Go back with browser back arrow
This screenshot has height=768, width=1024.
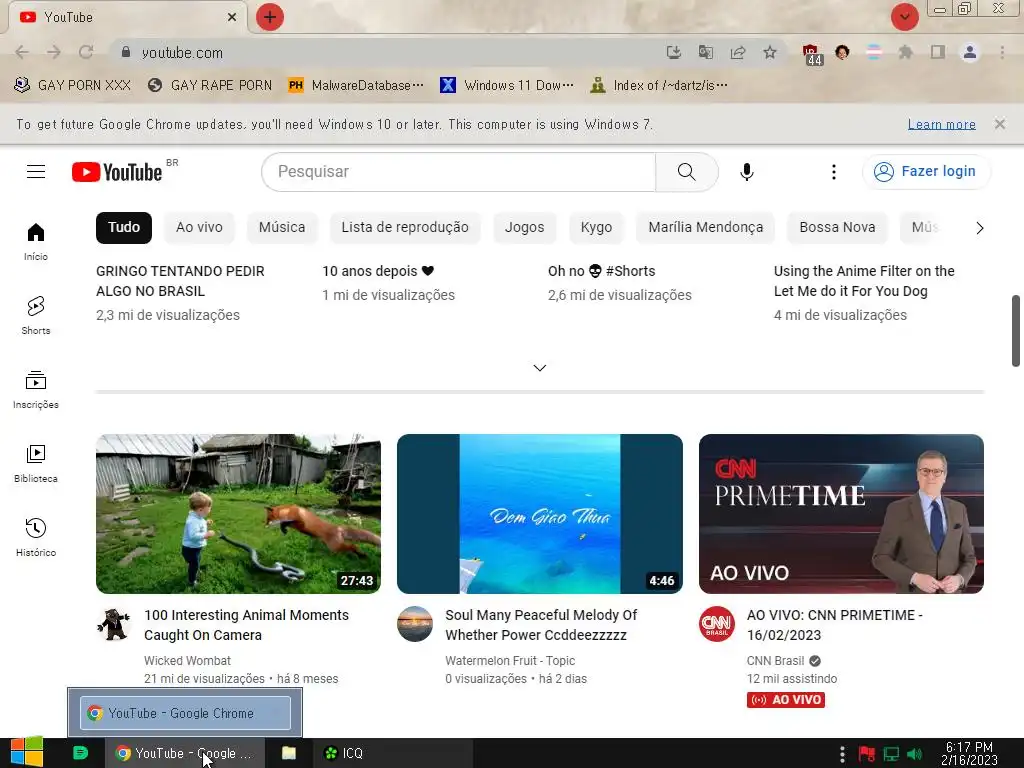tap(22, 52)
